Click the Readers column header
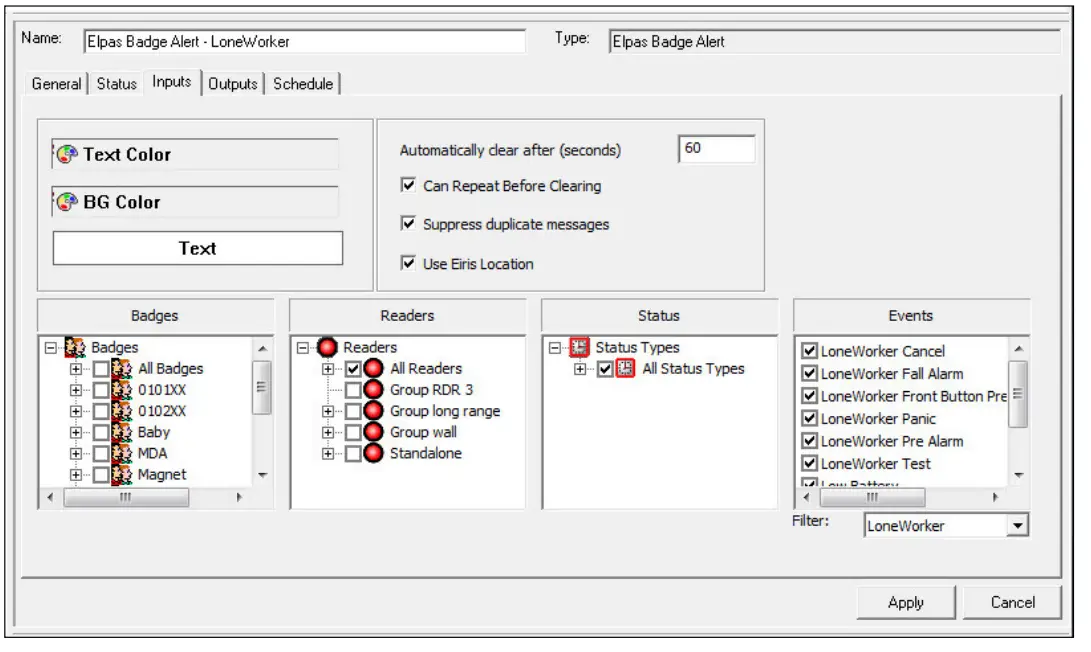The width and height of the screenshot is (1091, 652). point(407,316)
